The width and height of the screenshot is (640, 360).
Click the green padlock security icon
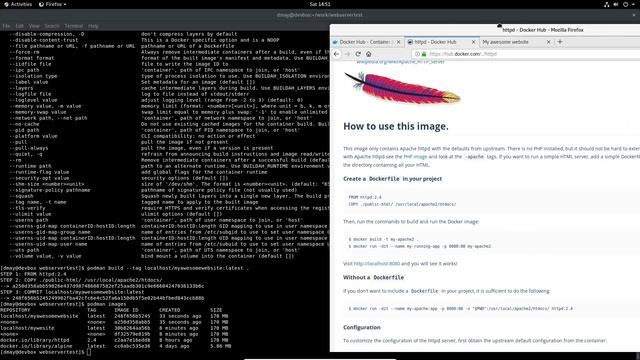(x=424, y=54)
